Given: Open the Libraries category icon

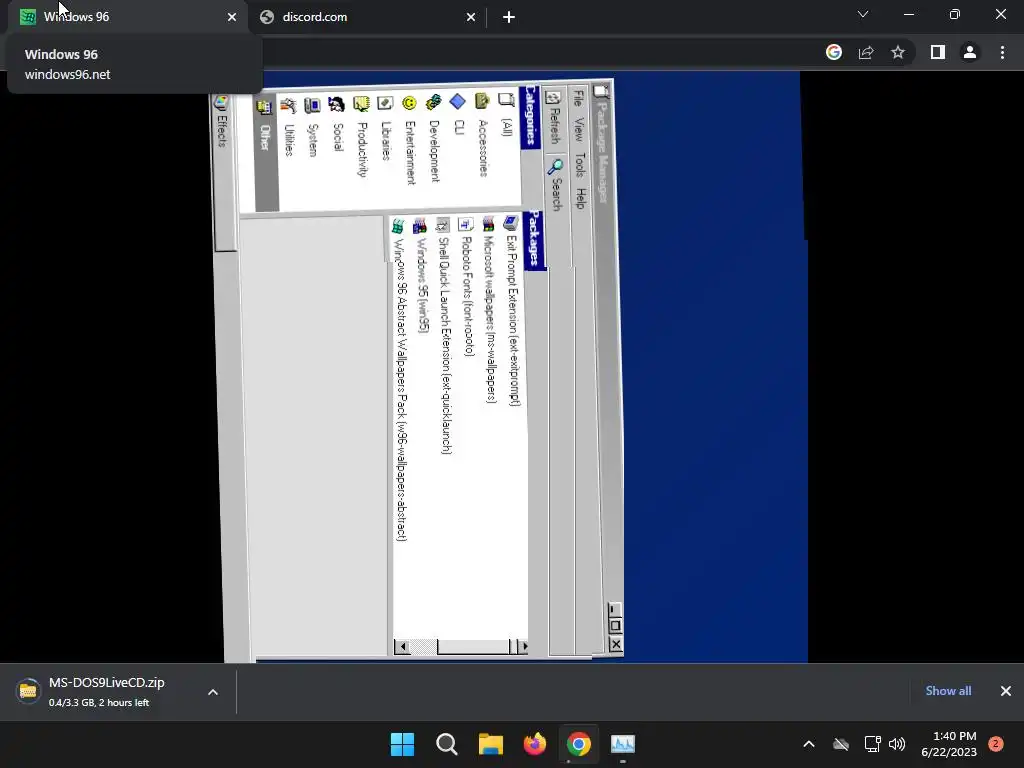Looking at the screenshot, I should point(385,103).
